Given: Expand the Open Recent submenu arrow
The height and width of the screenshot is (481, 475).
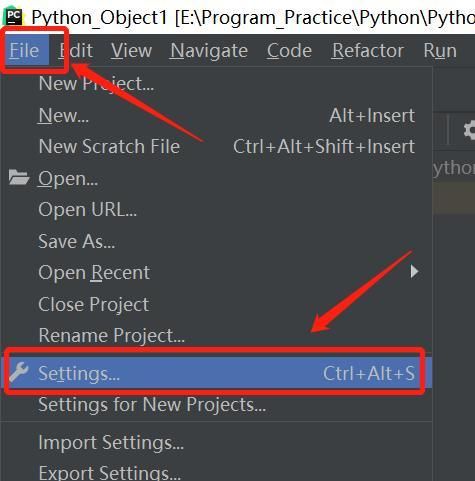Looking at the screenshot, I should point(414,272).
